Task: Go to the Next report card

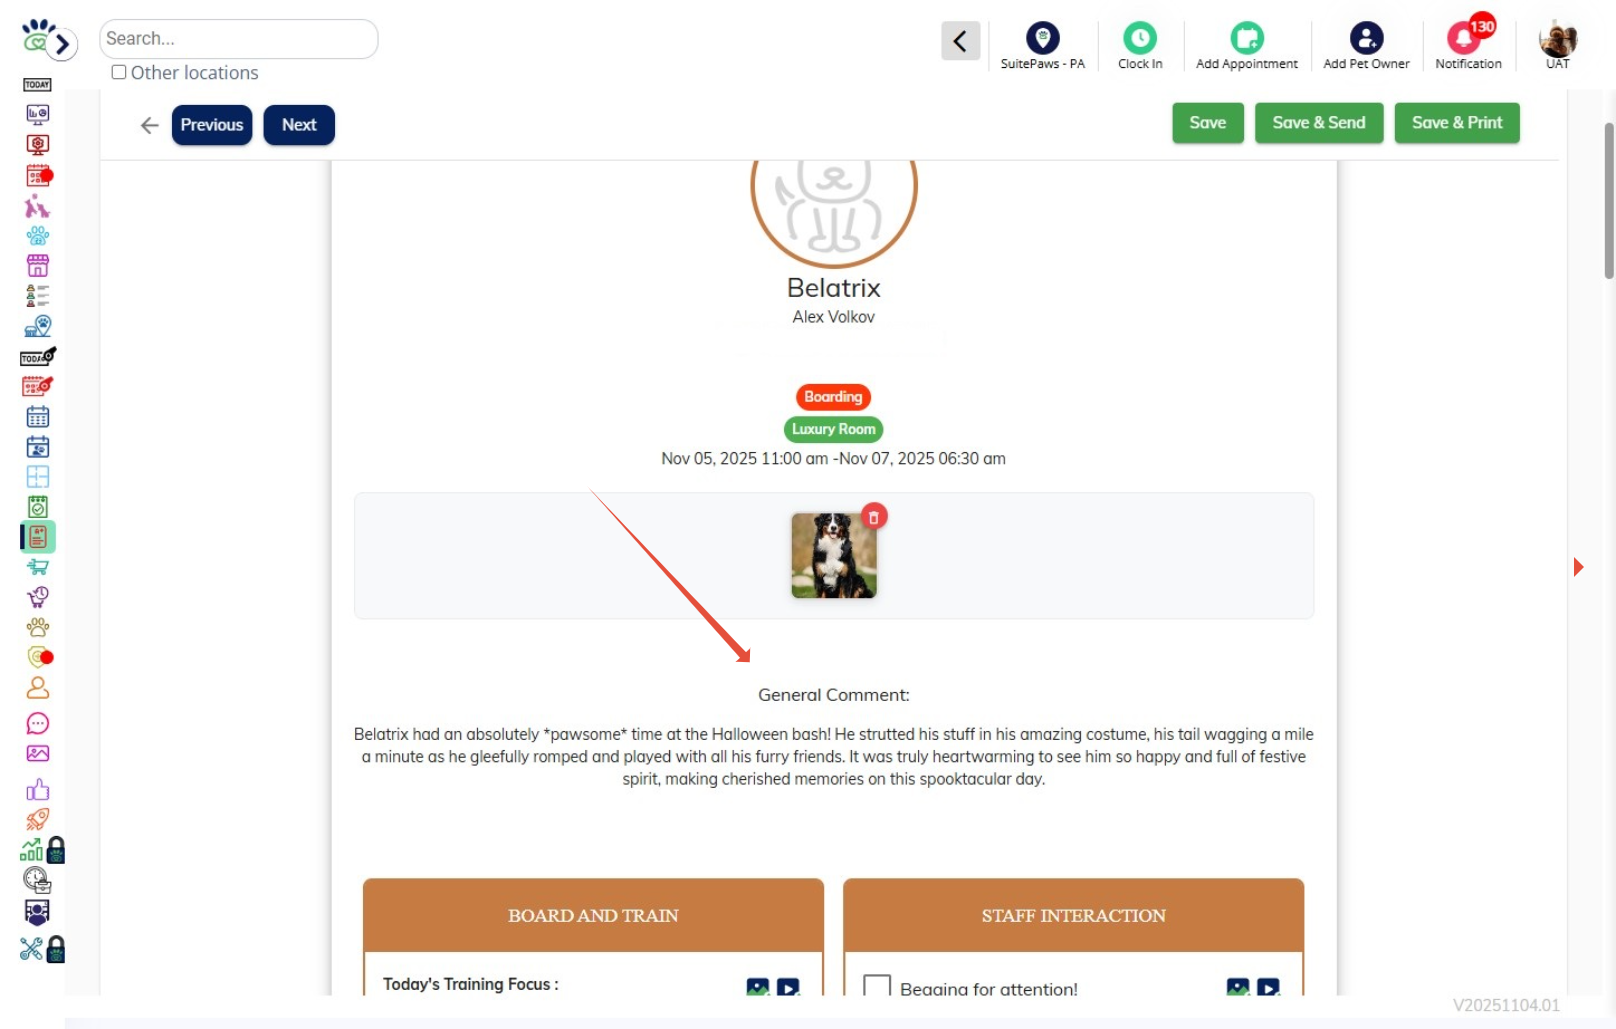Action: point(299,125)
